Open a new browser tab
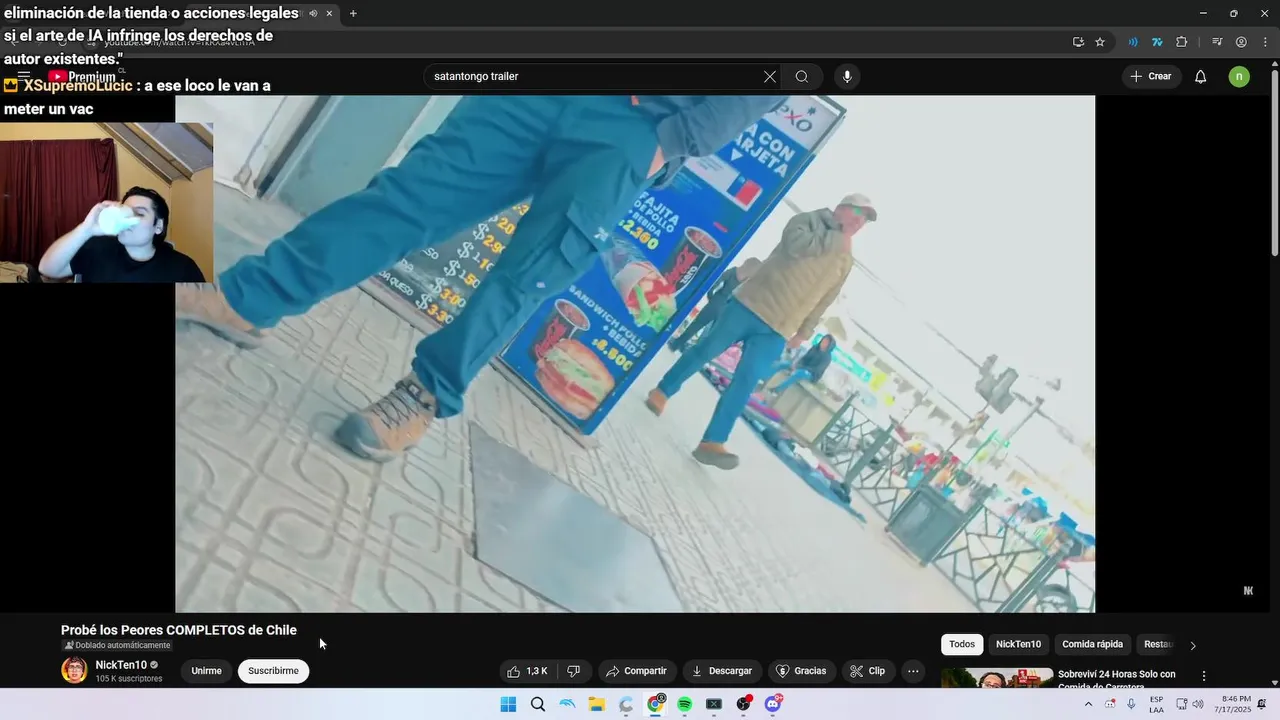The width and height of the screenshot is (1280, 720). (353, 13)
